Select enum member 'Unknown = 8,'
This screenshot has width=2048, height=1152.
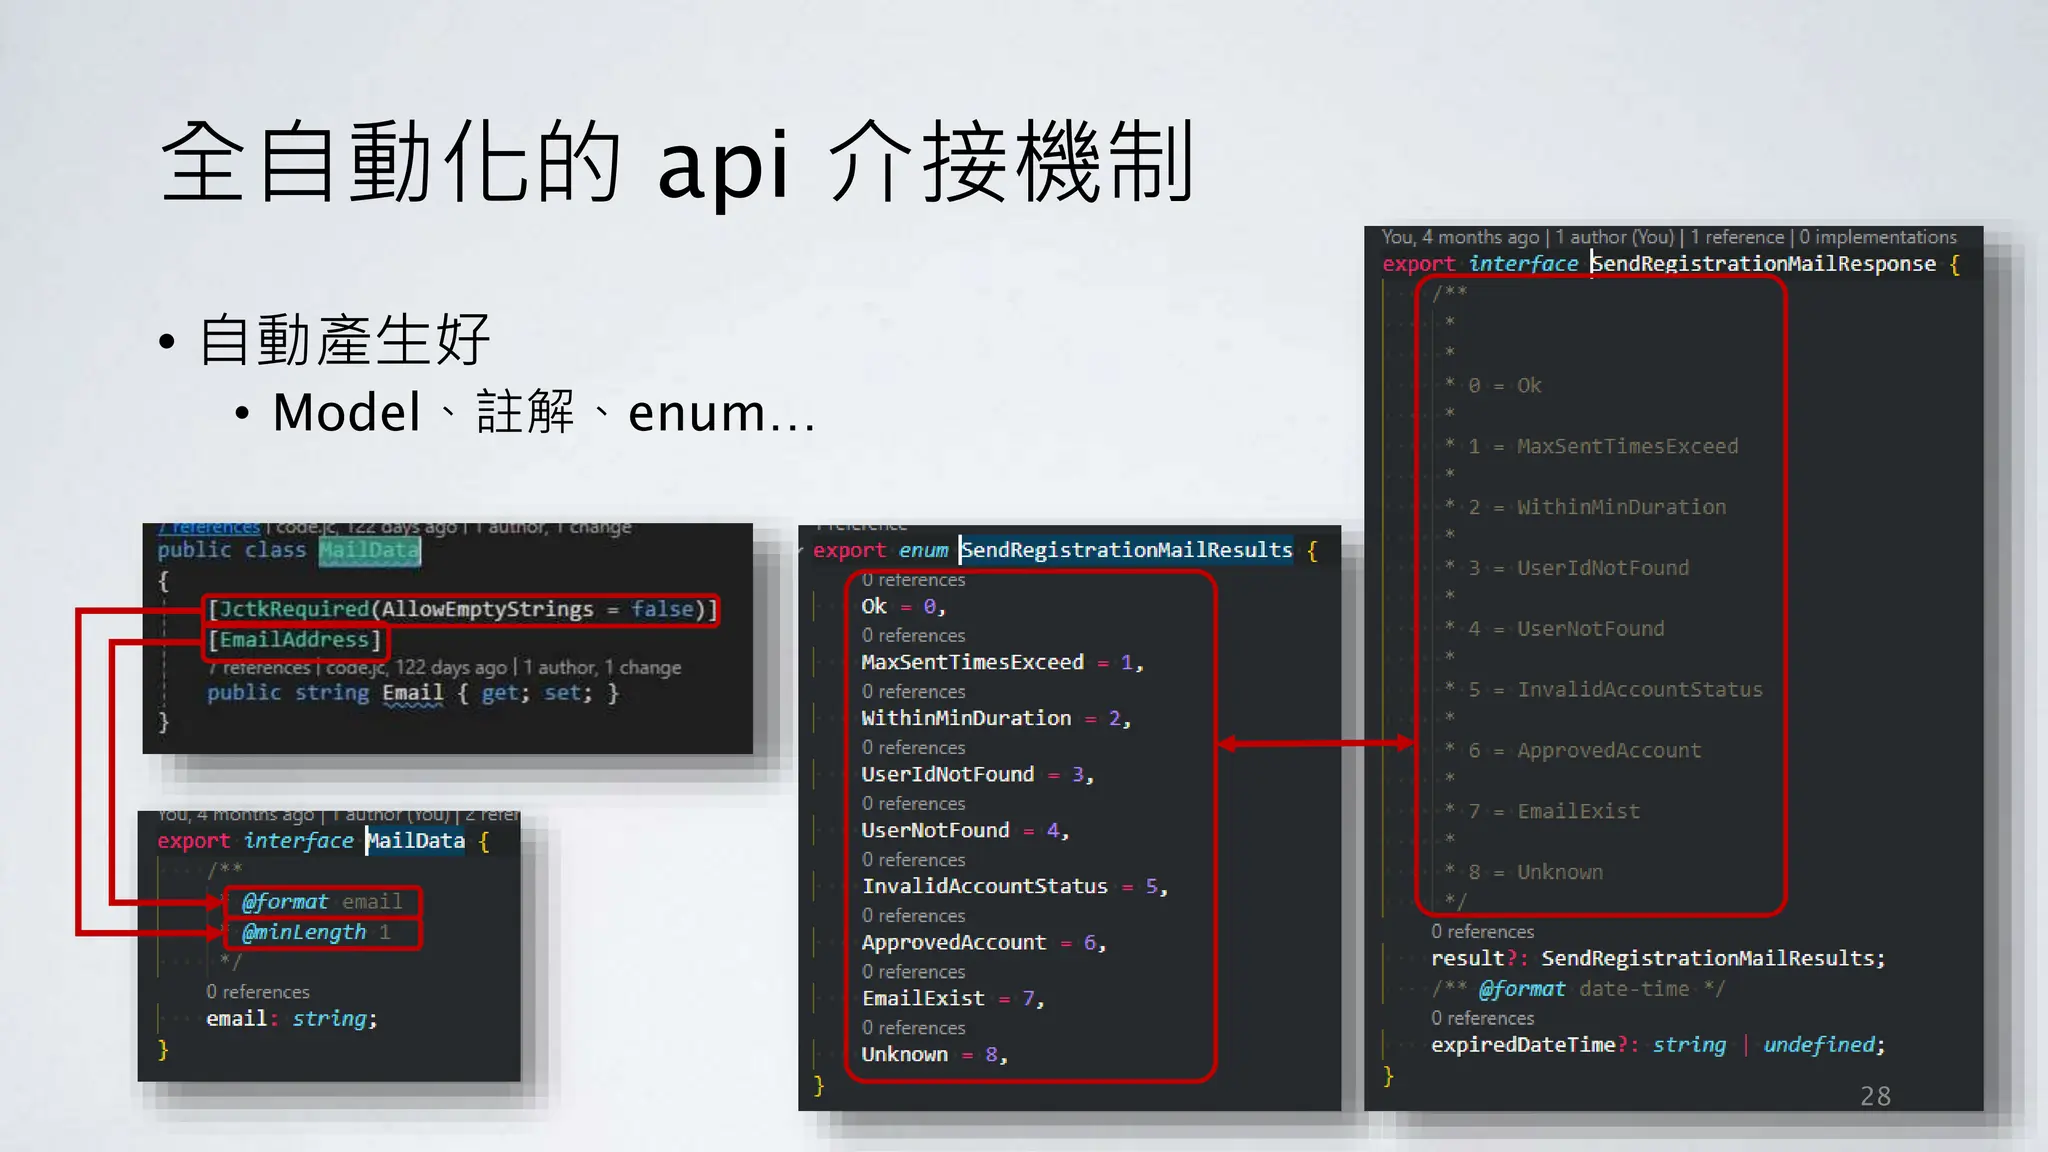934,1054
